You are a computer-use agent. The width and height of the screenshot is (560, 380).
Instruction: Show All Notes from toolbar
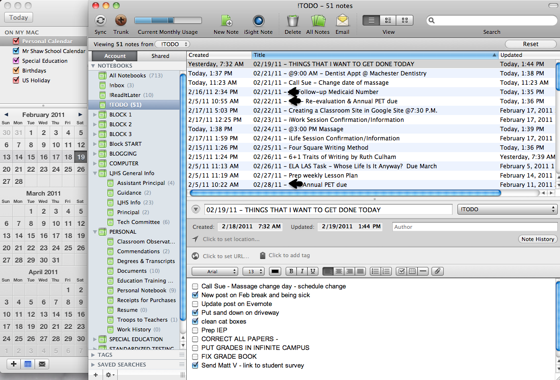(x=318, y=21)
